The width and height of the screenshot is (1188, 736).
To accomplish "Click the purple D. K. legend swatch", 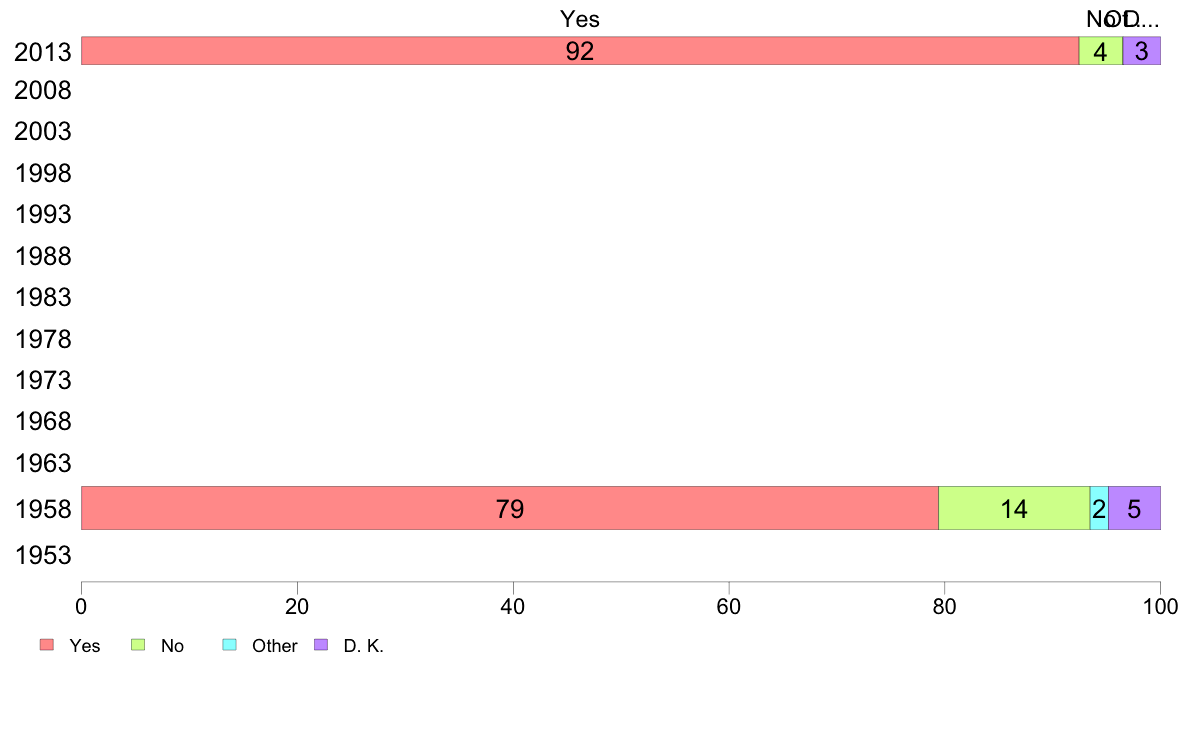I will [321, 644].
